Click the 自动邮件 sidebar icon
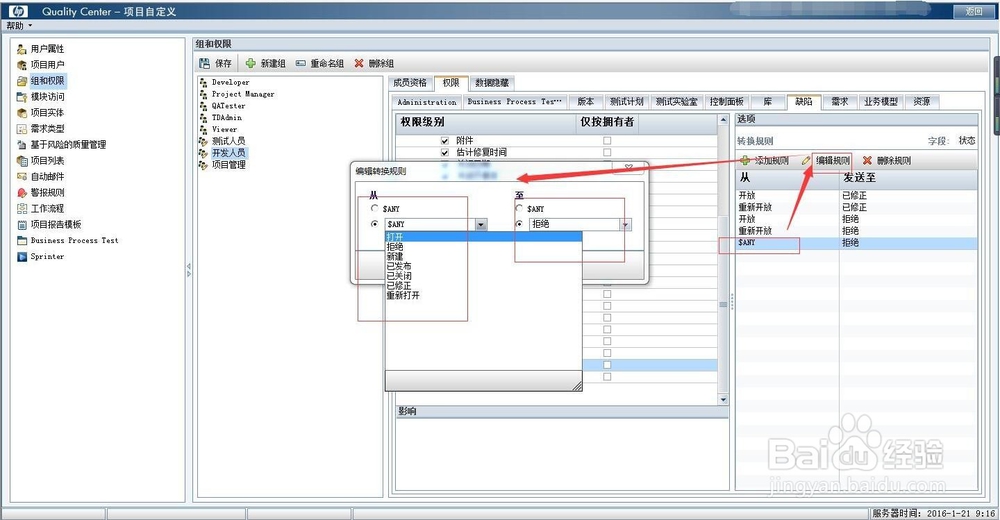Screen dimensions: 1000x520 coord(22,176)
